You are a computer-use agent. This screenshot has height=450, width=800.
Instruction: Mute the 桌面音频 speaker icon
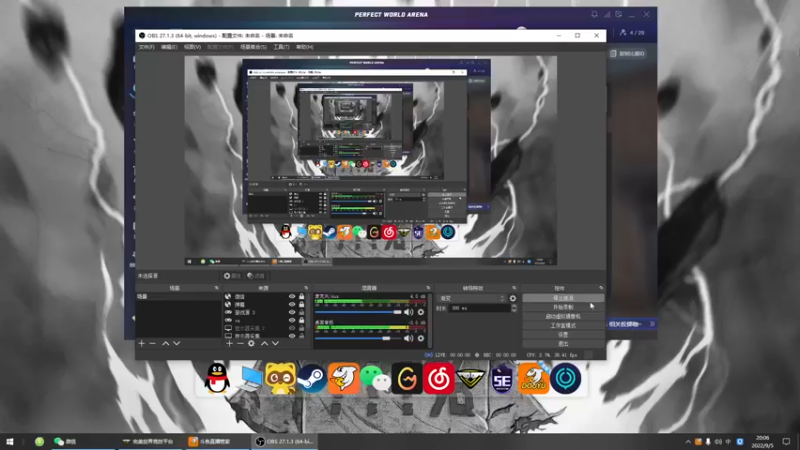pos(409,338)
